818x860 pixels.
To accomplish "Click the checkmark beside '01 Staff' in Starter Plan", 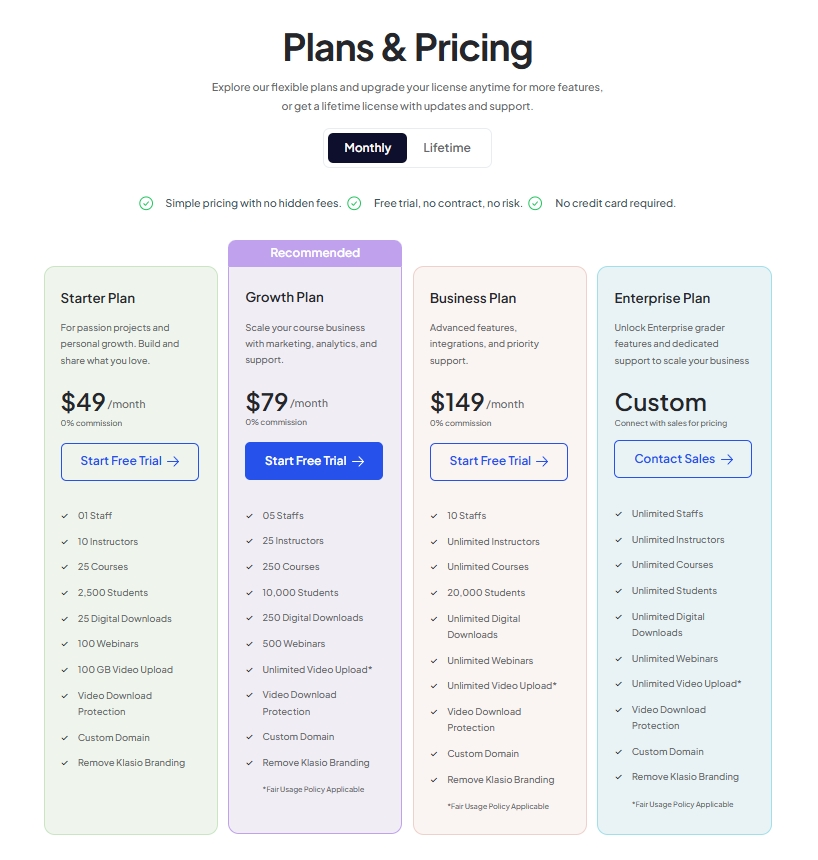I will pos(64,516).
